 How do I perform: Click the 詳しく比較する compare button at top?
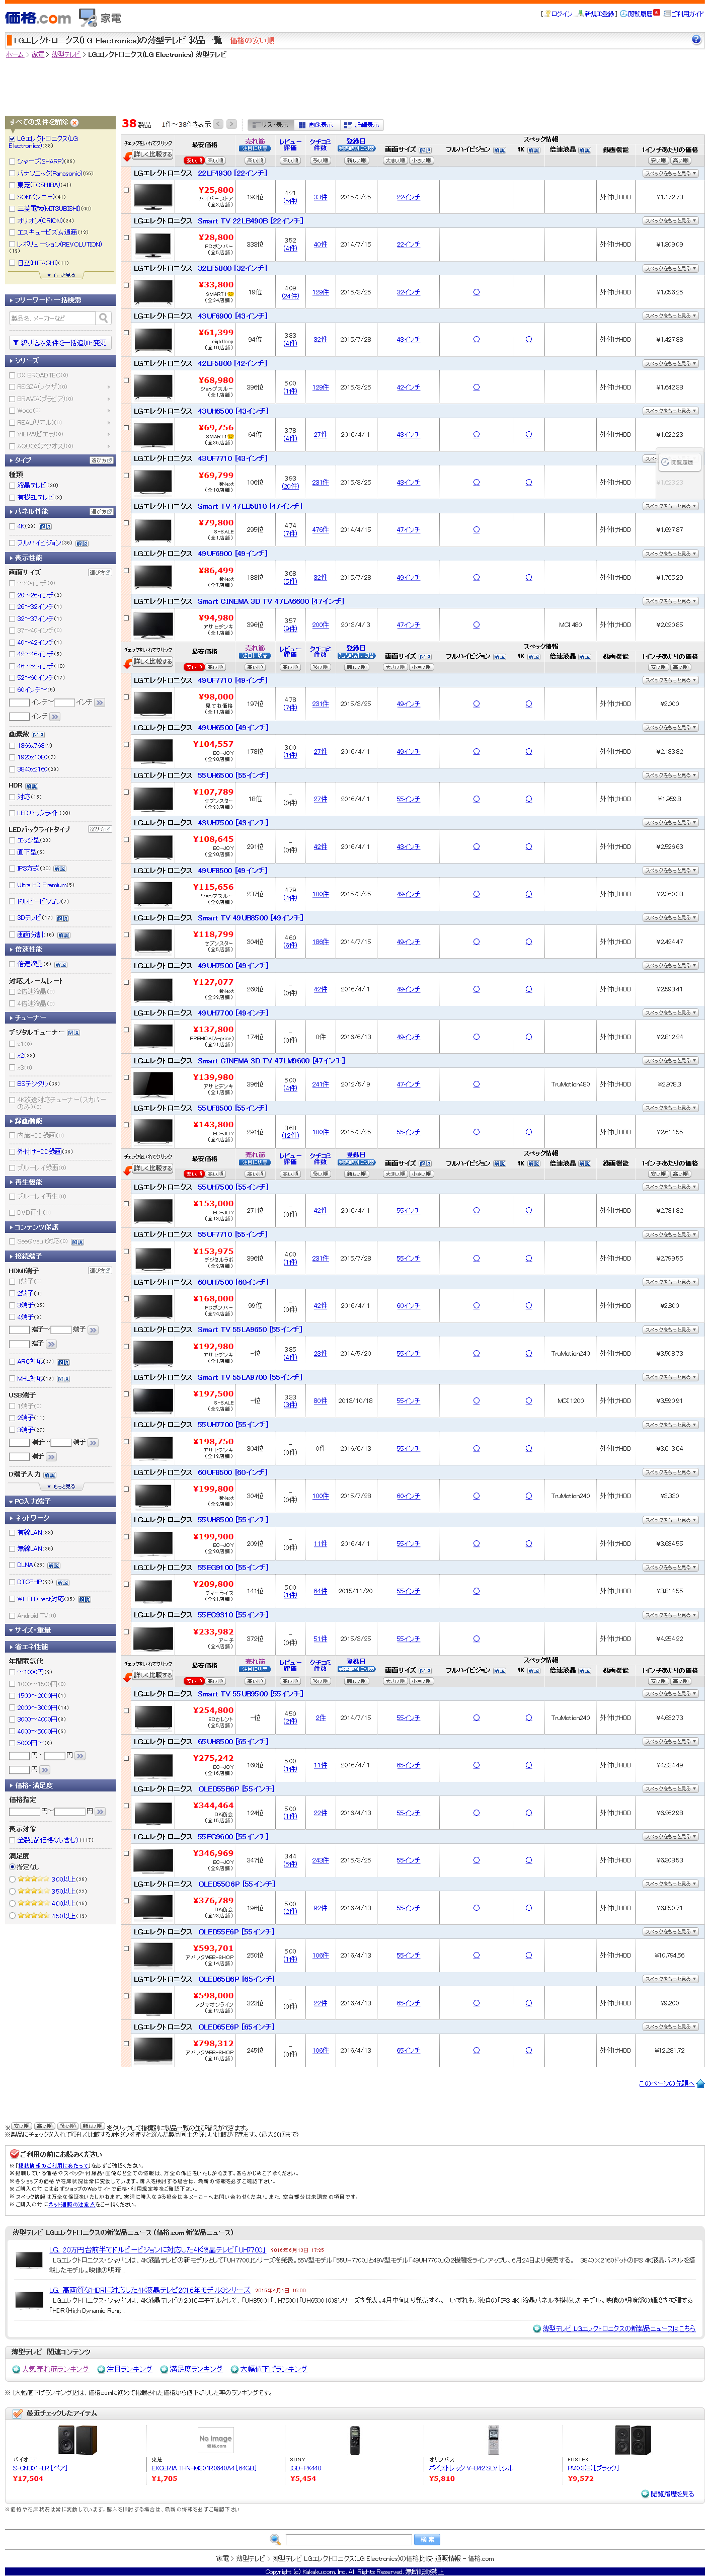pyautogui.click(x=152, y=155)
